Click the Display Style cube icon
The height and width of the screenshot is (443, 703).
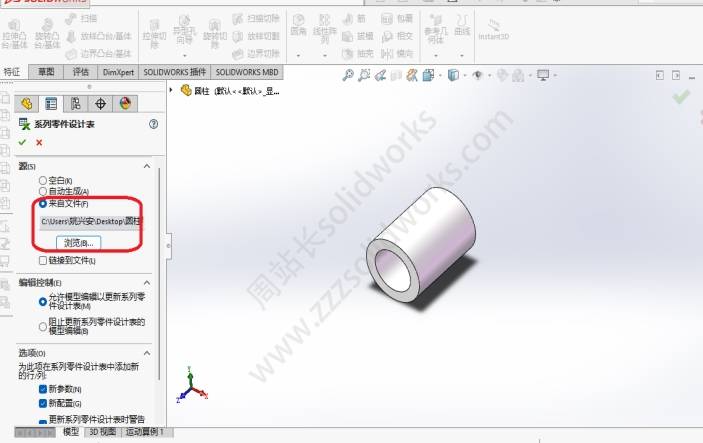click(x=453, y=75)
